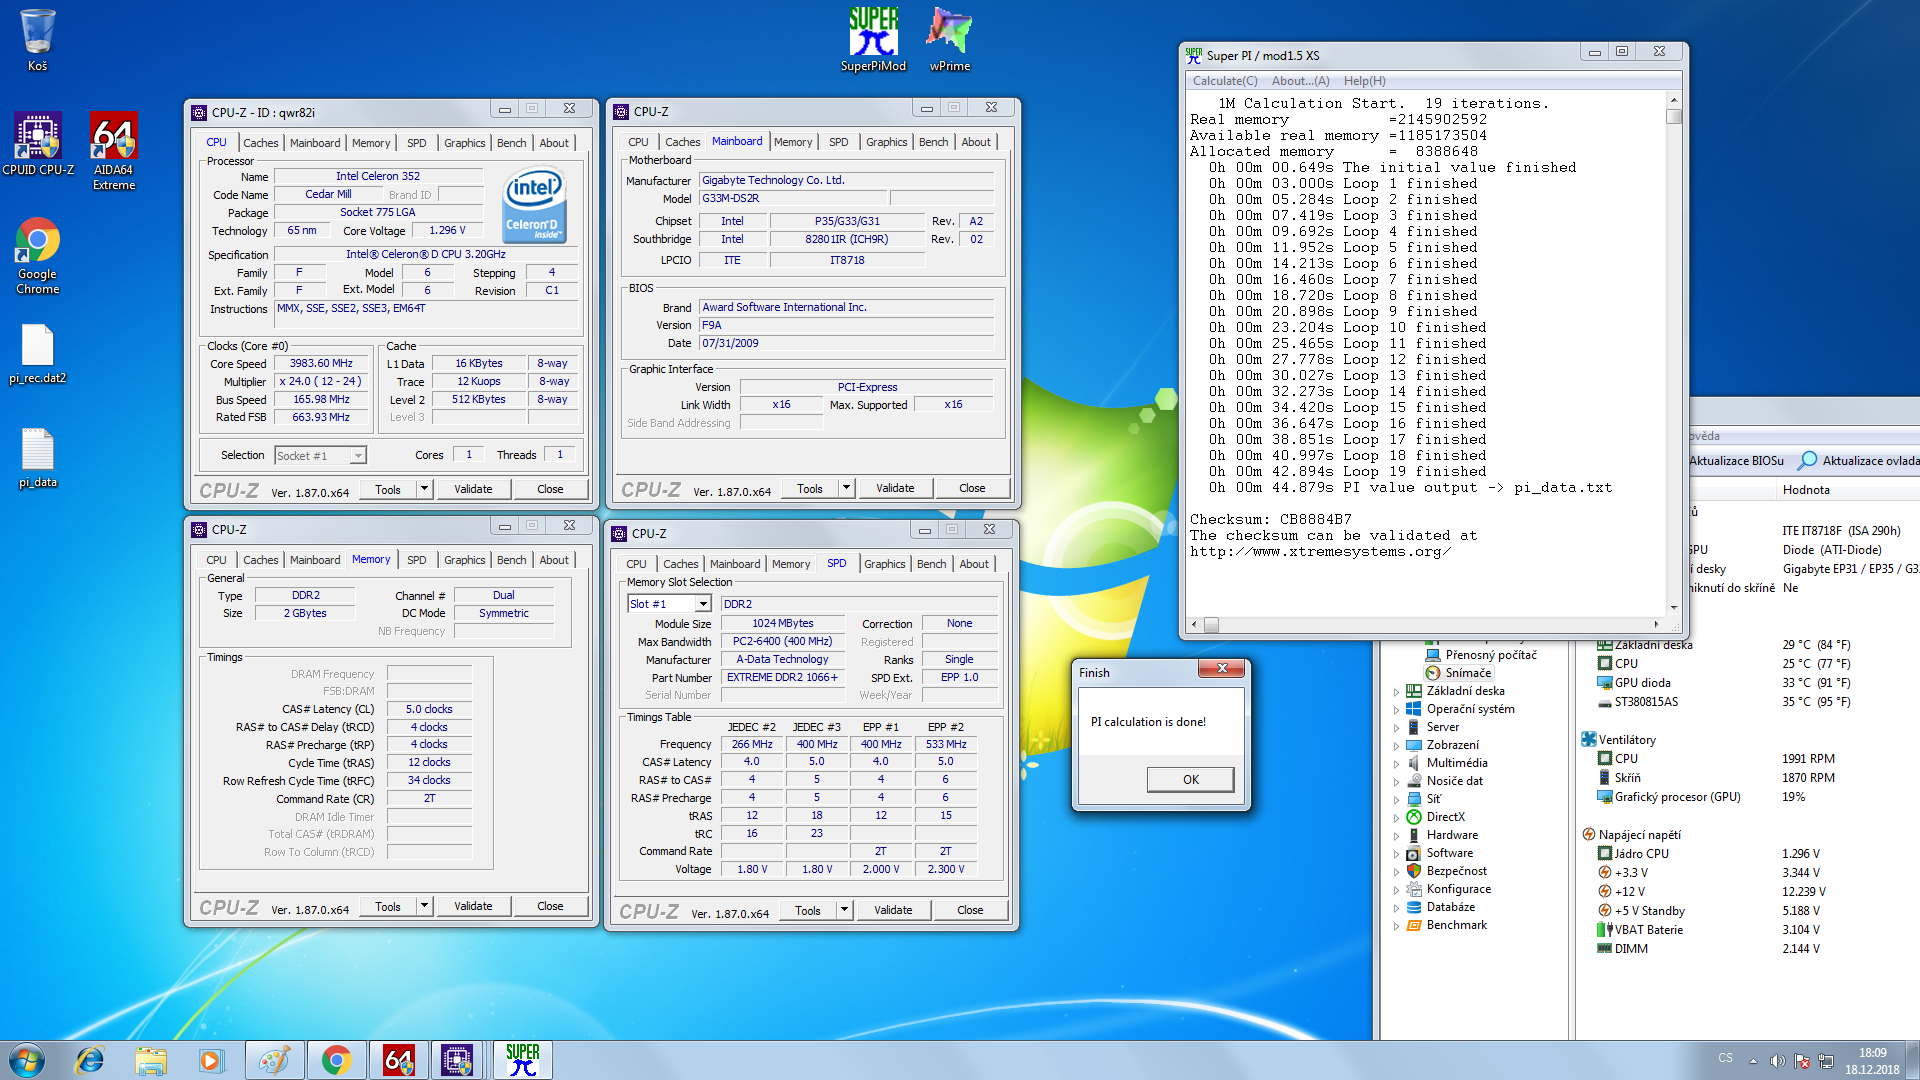The width and height of the screenshot is (1920, 1080).
Task: Click Validate in Memory CPU-Z window
Action: (x=473, y=906)
